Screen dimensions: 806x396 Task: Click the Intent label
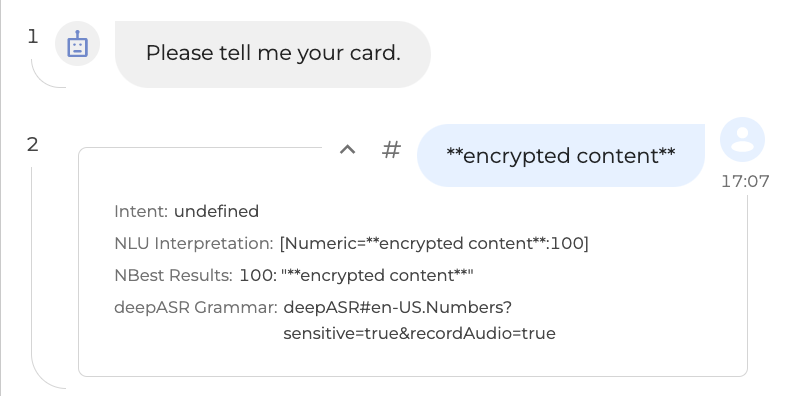coord(141,211)
